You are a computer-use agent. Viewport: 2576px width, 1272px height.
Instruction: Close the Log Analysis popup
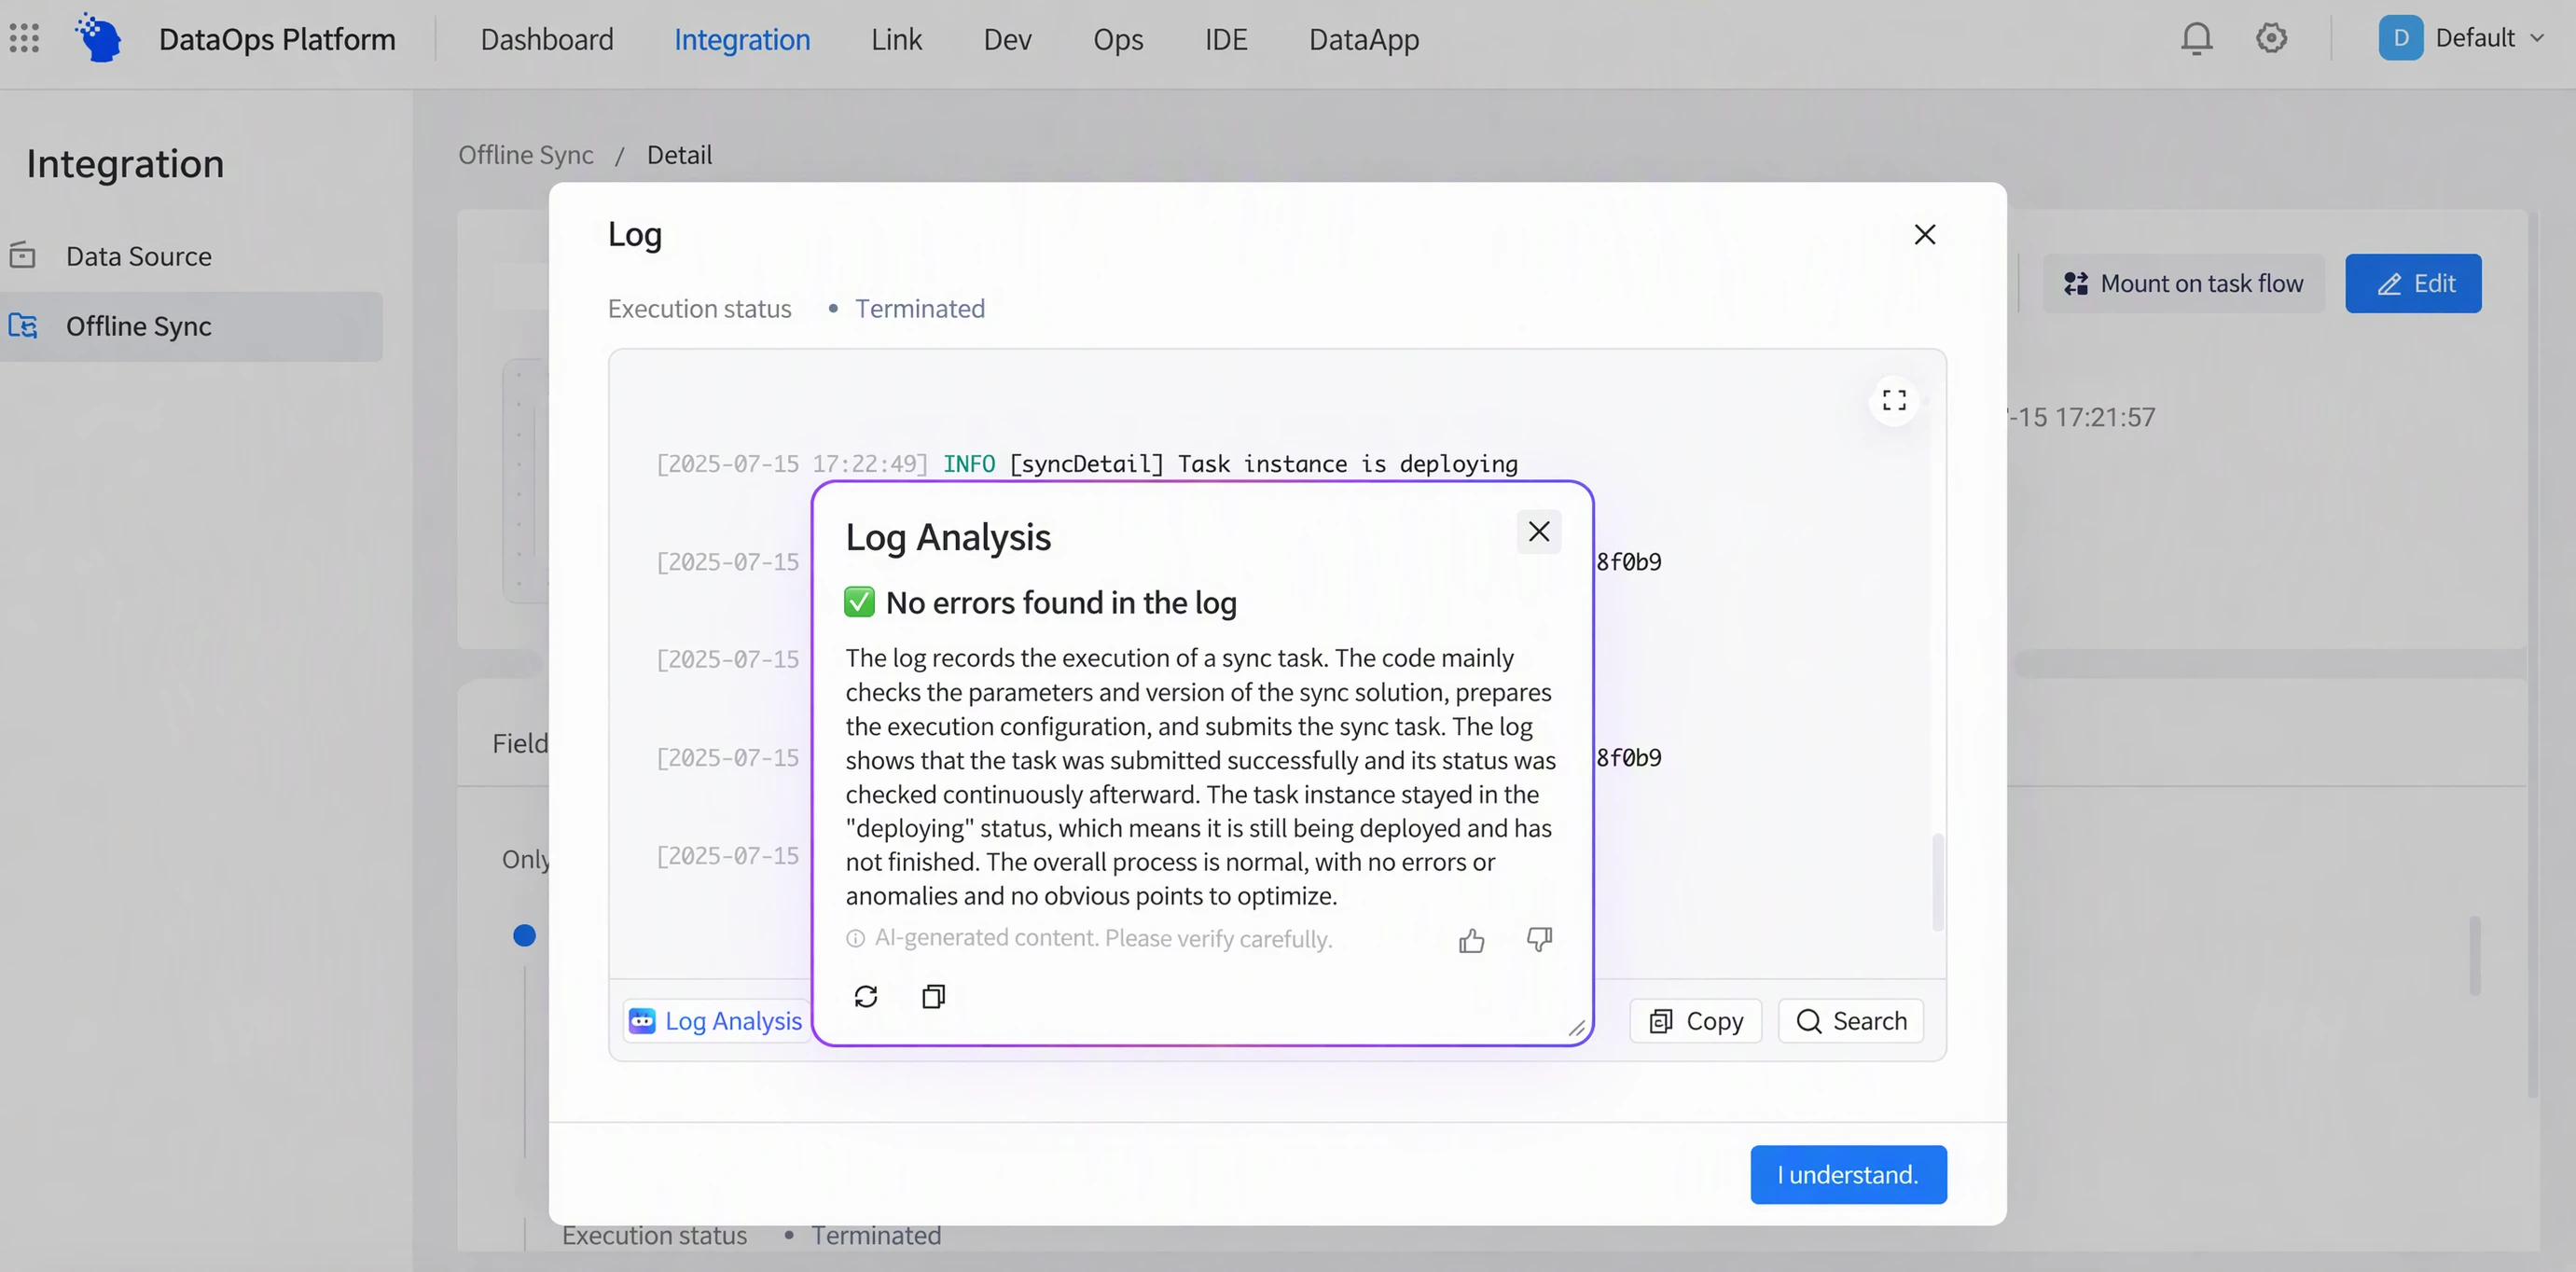[1539, 531]
